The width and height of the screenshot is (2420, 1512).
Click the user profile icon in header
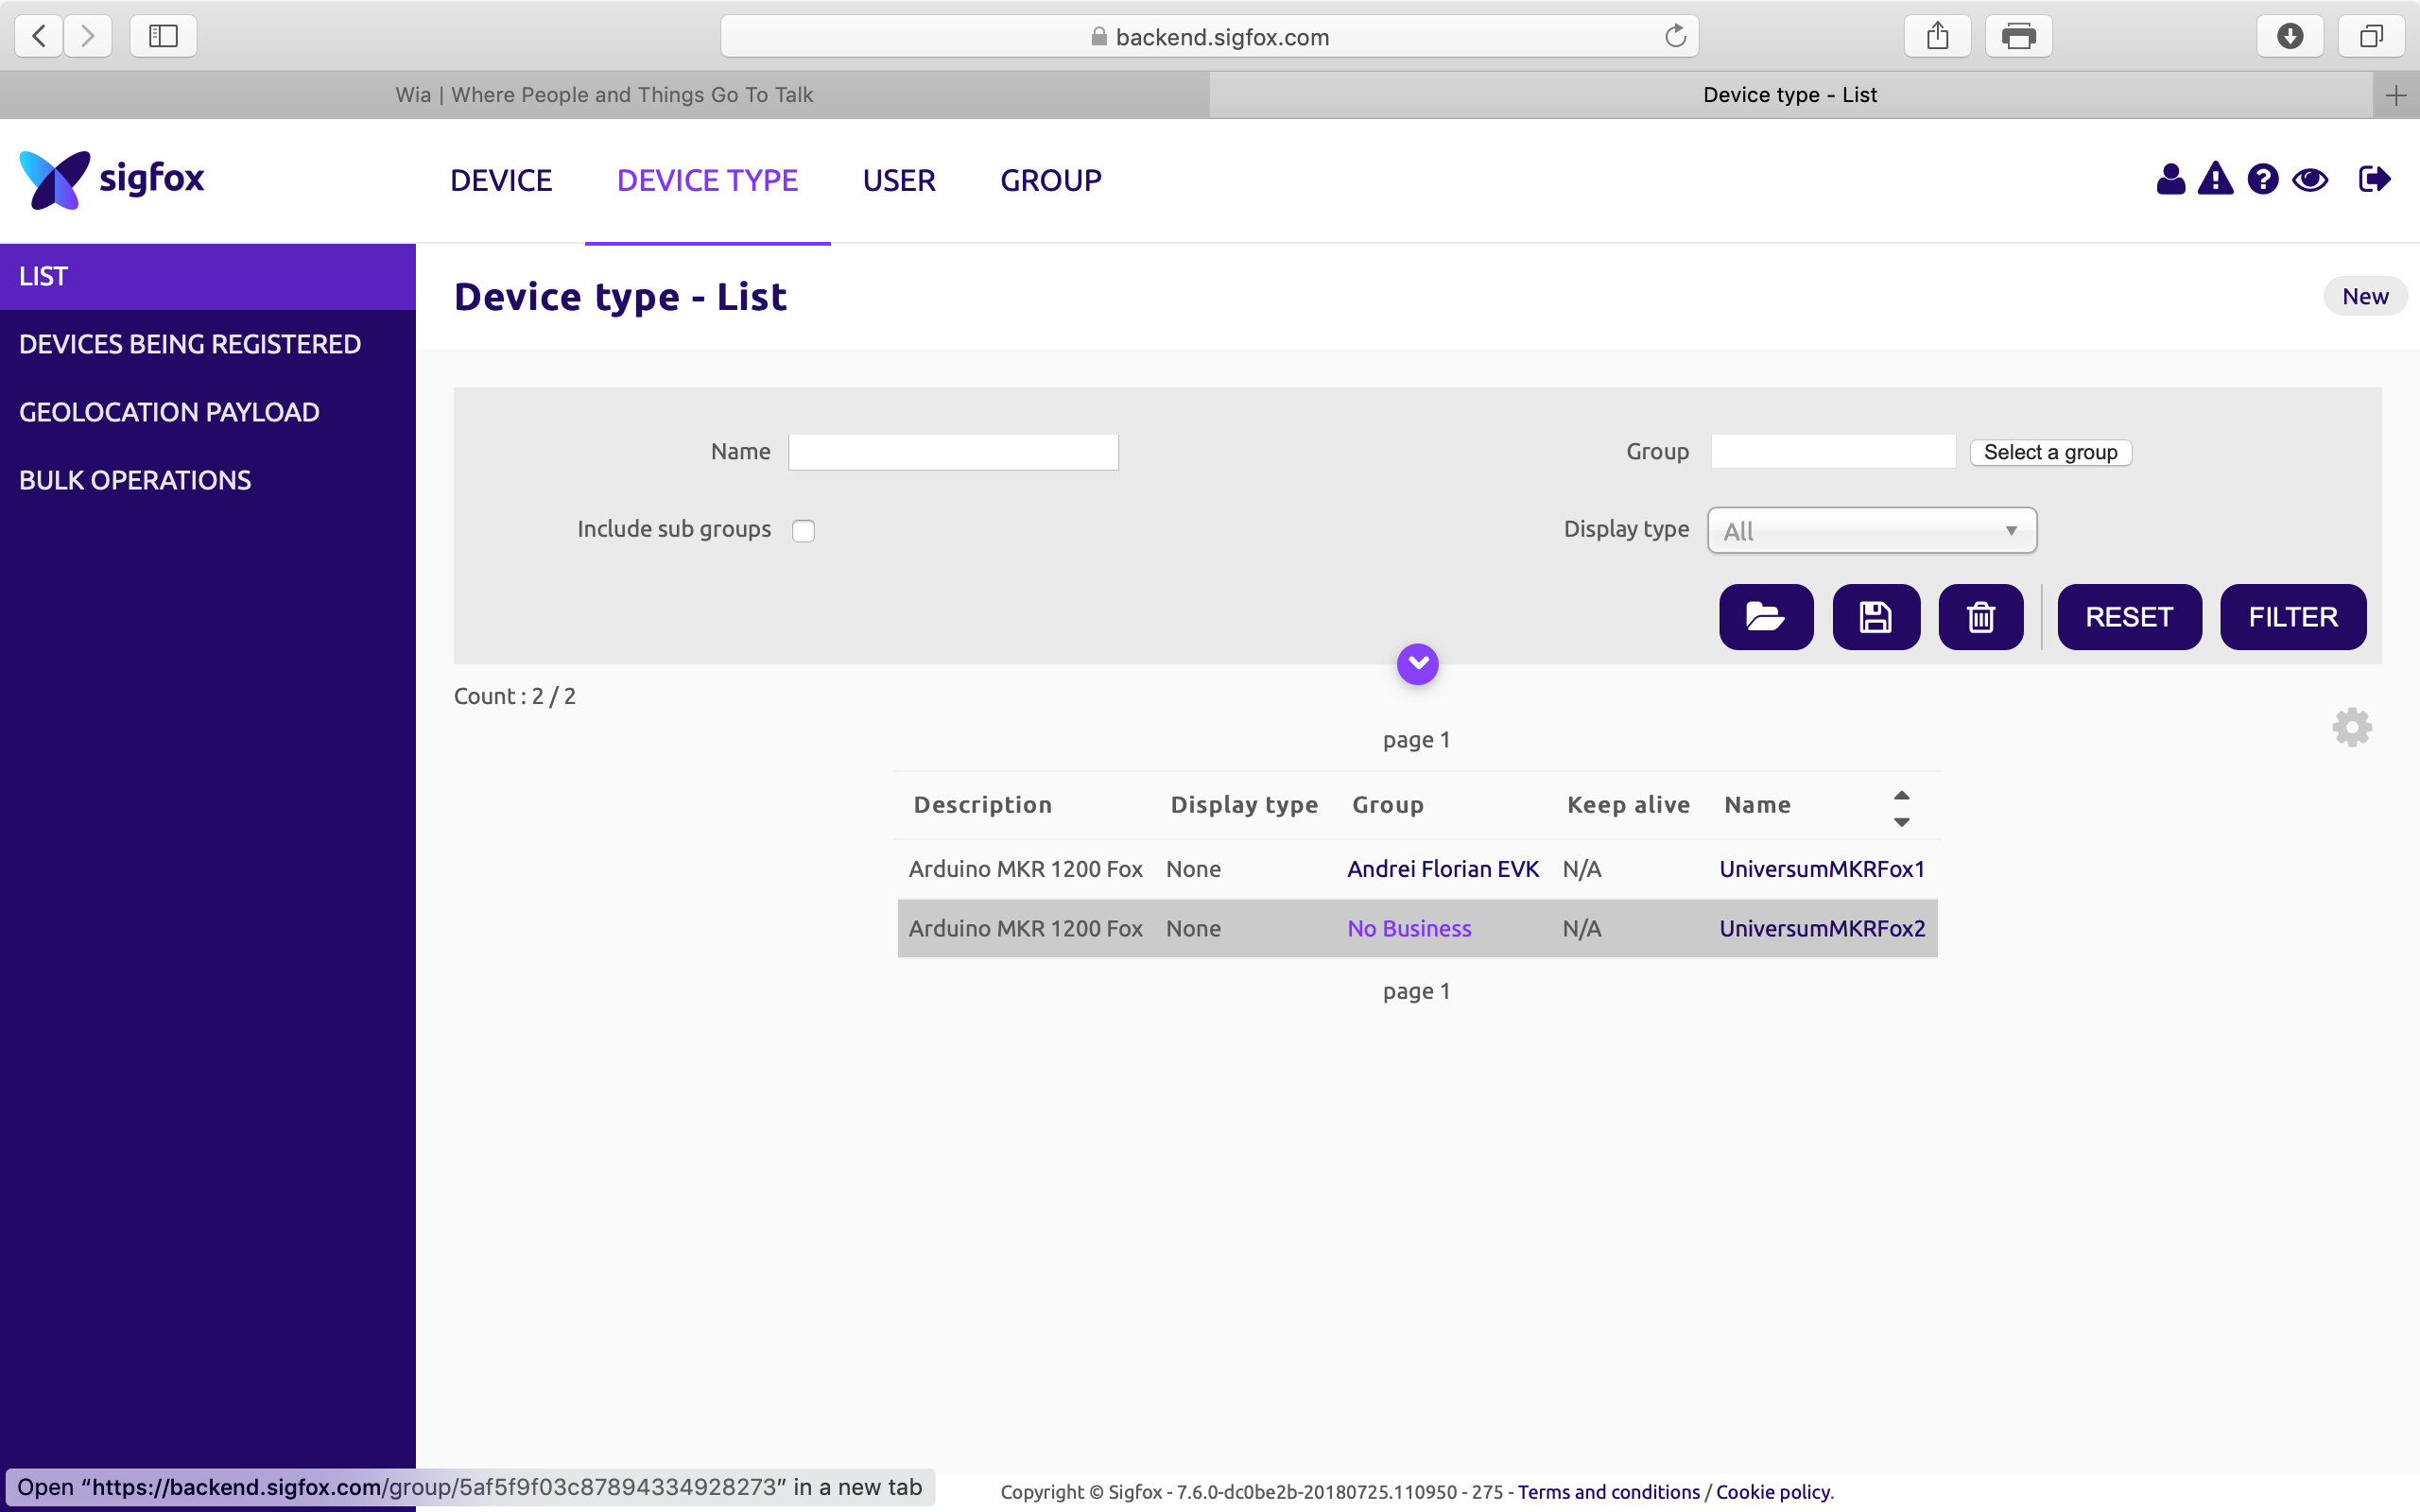[x=2170, y=180]
